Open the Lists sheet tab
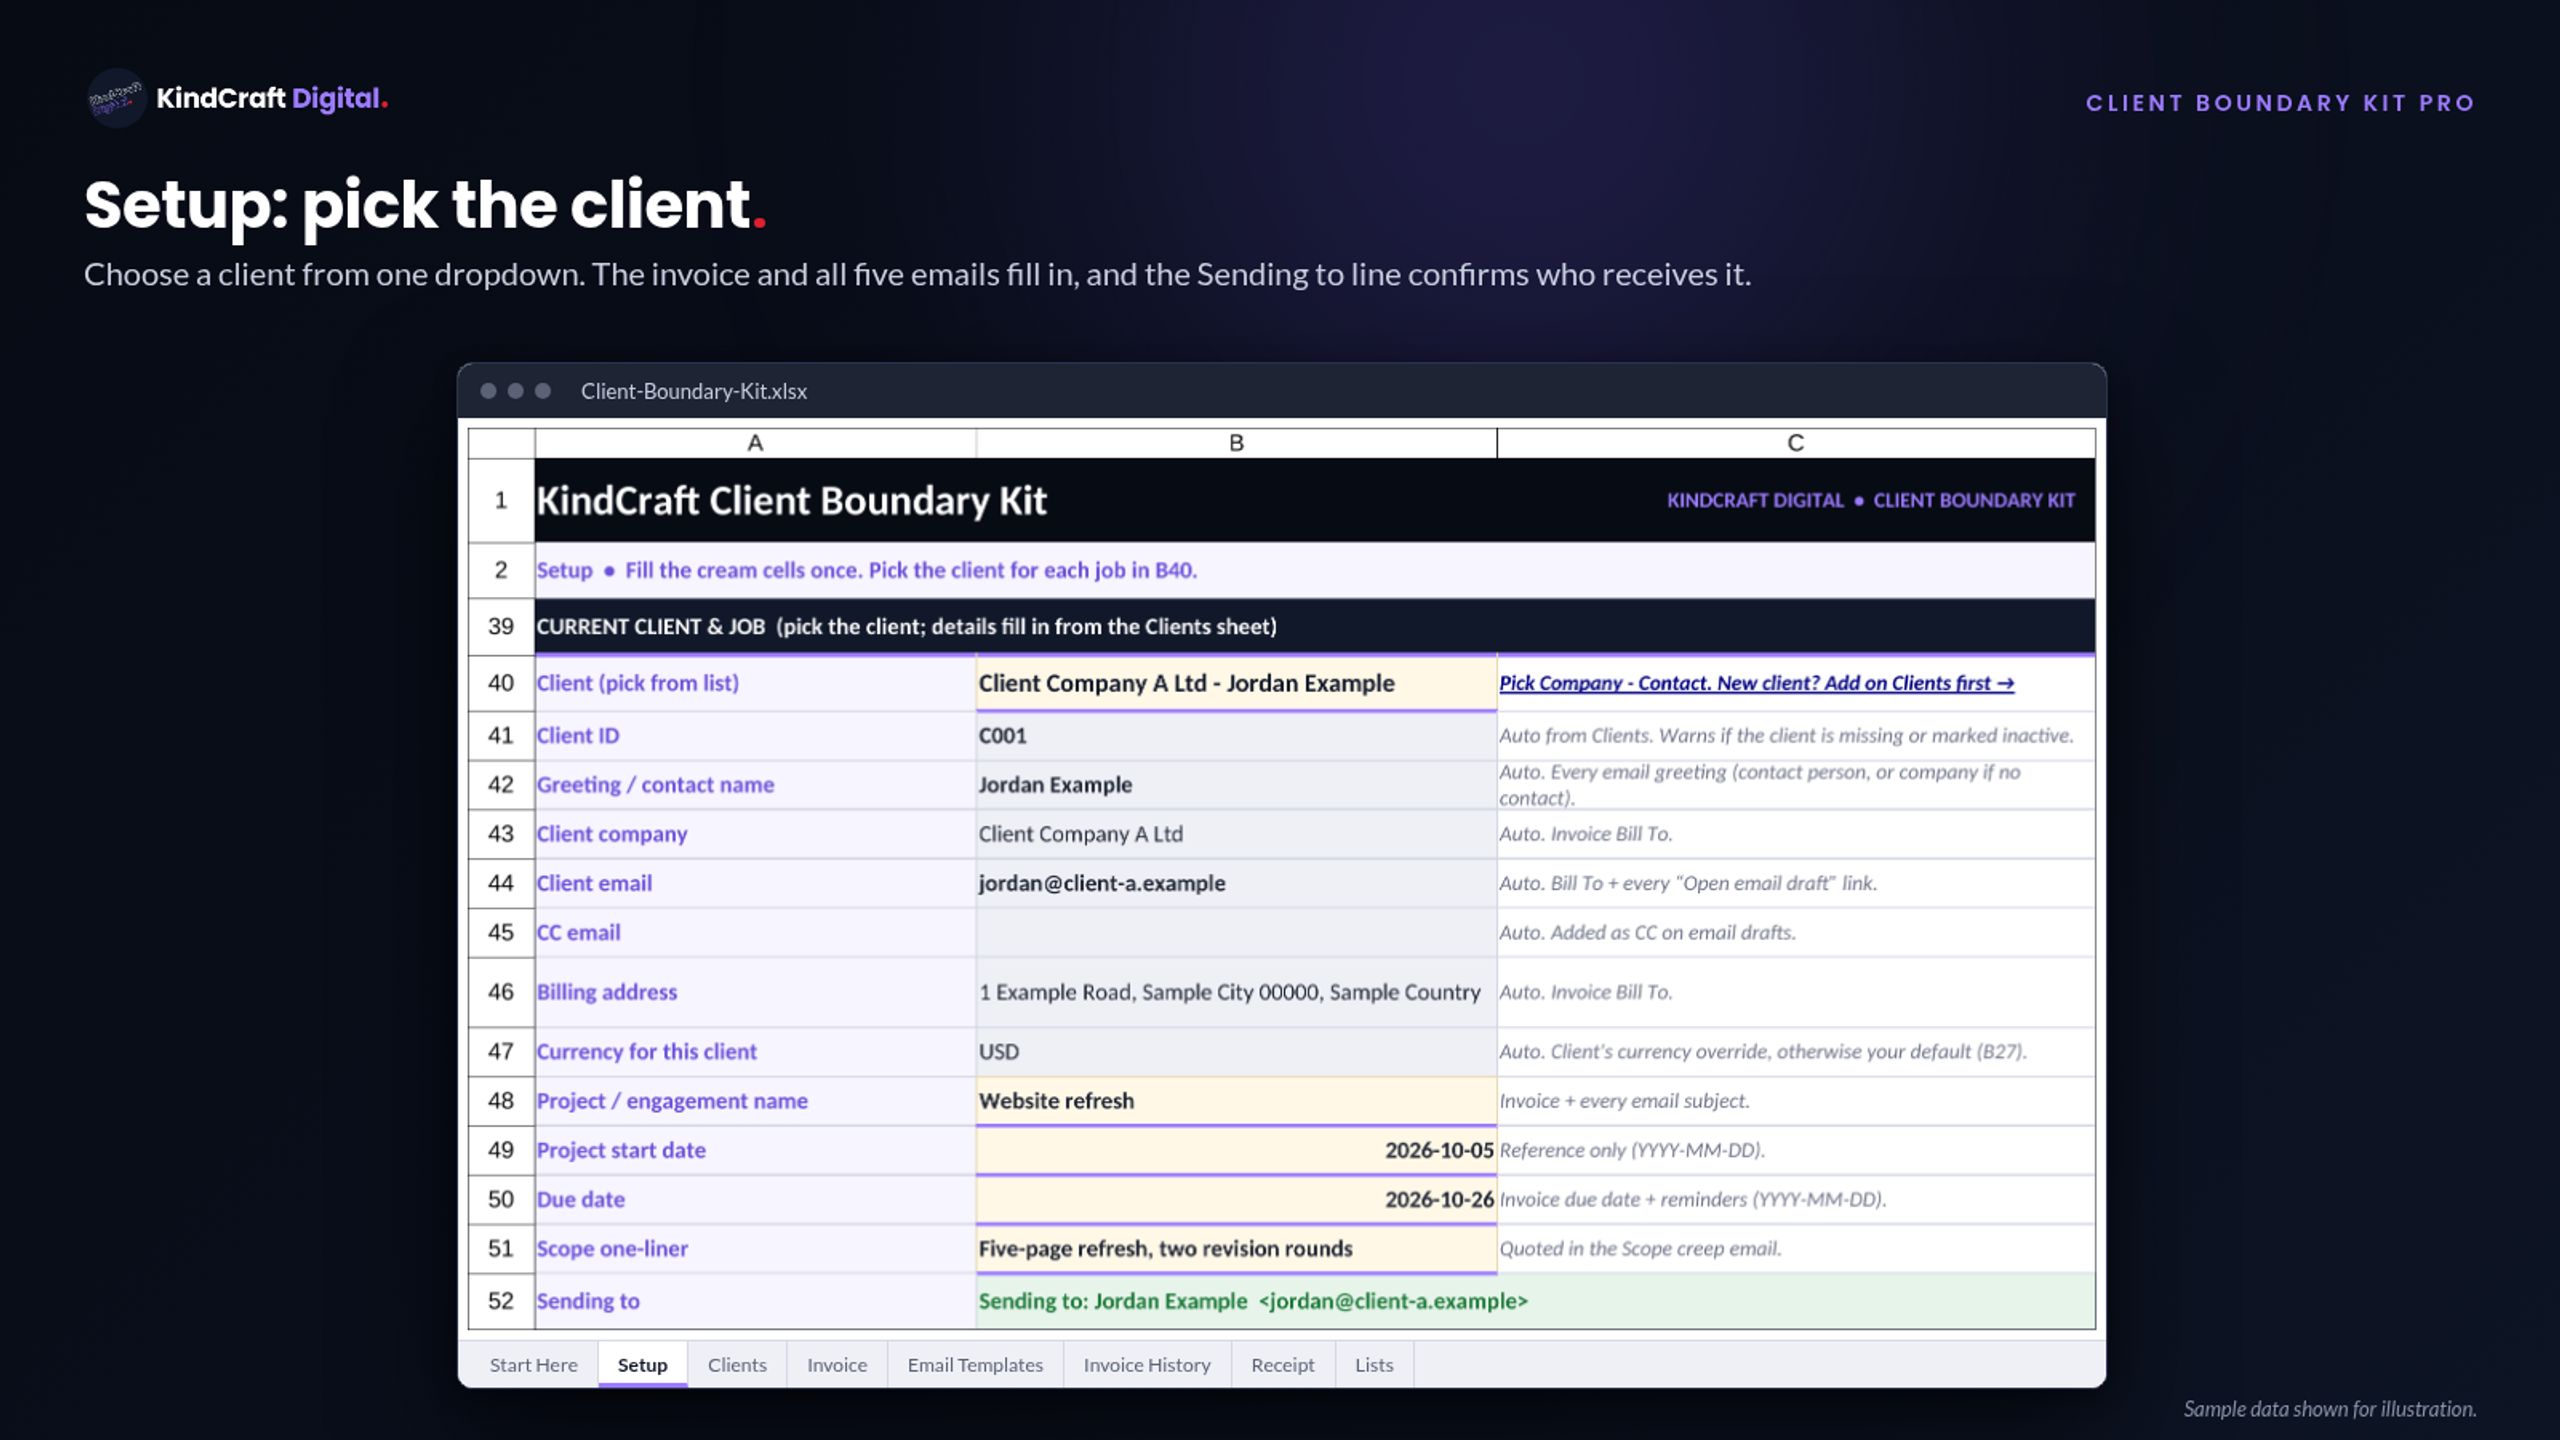 [x=1374, y=1364]
